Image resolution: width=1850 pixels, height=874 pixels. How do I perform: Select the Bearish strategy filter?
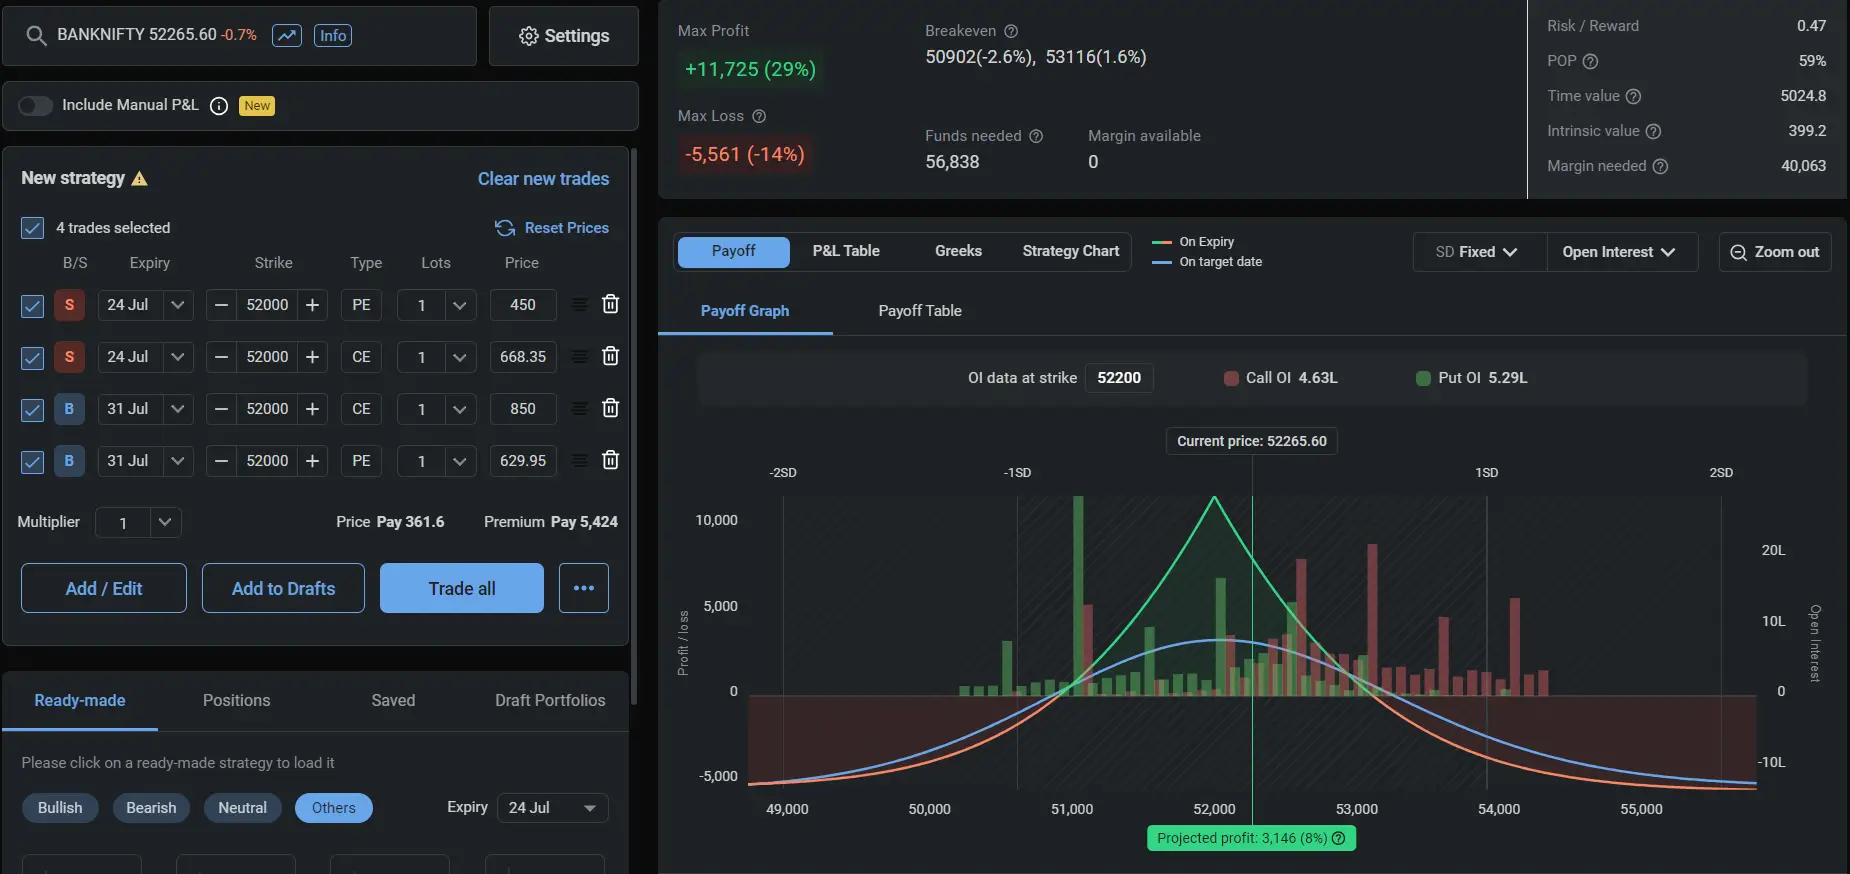coord(151,808)
